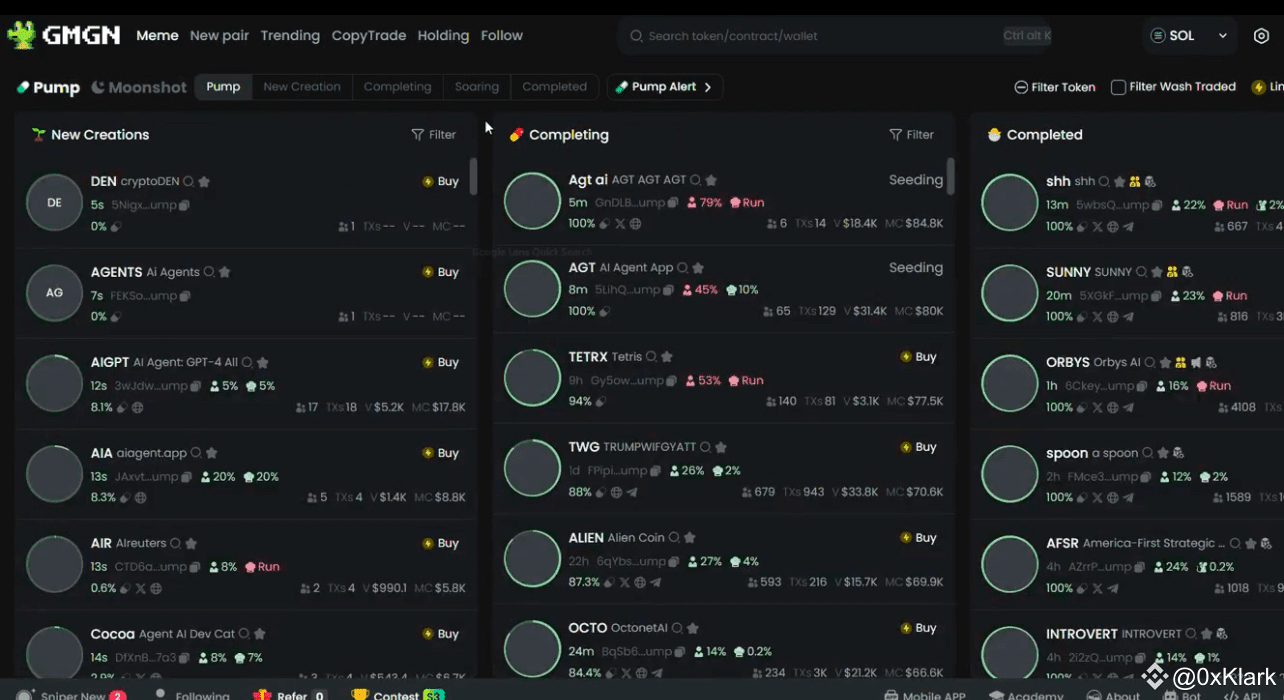This screenshot has width=1284, height=700.
Task: Buy the AIGPT token
Action: coord(440,363)
